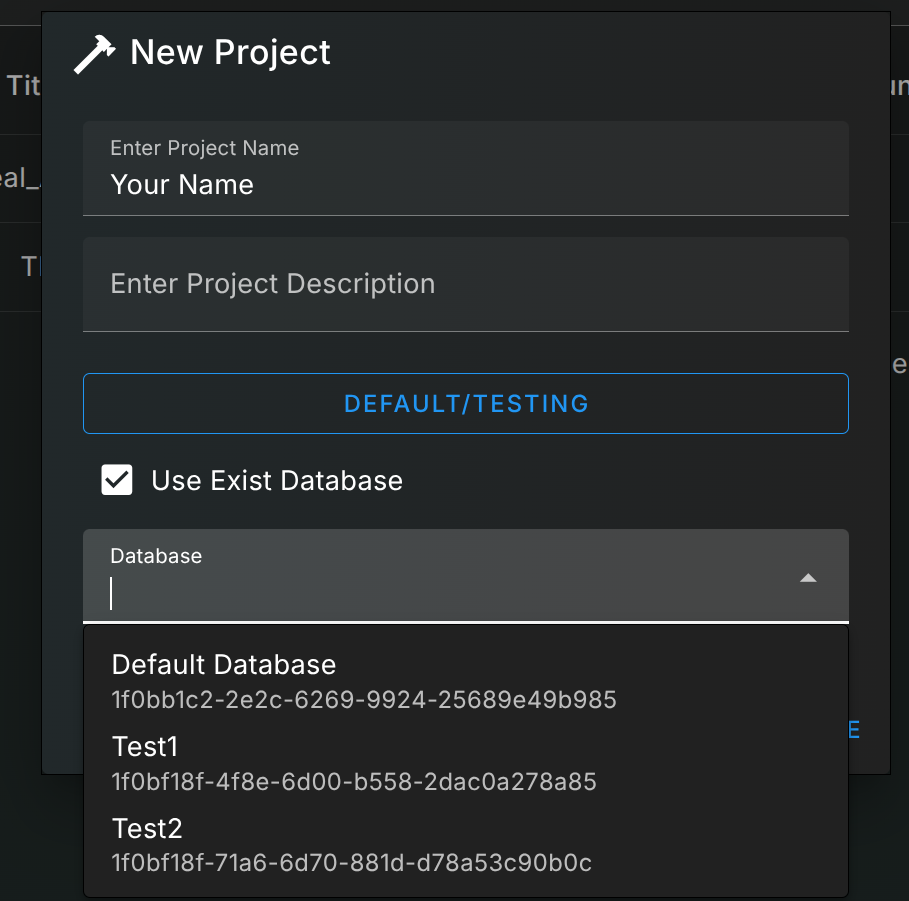Click the hammer icon beside New Project
This screenshot has width=909, height=901.
[x=96, y=53]
